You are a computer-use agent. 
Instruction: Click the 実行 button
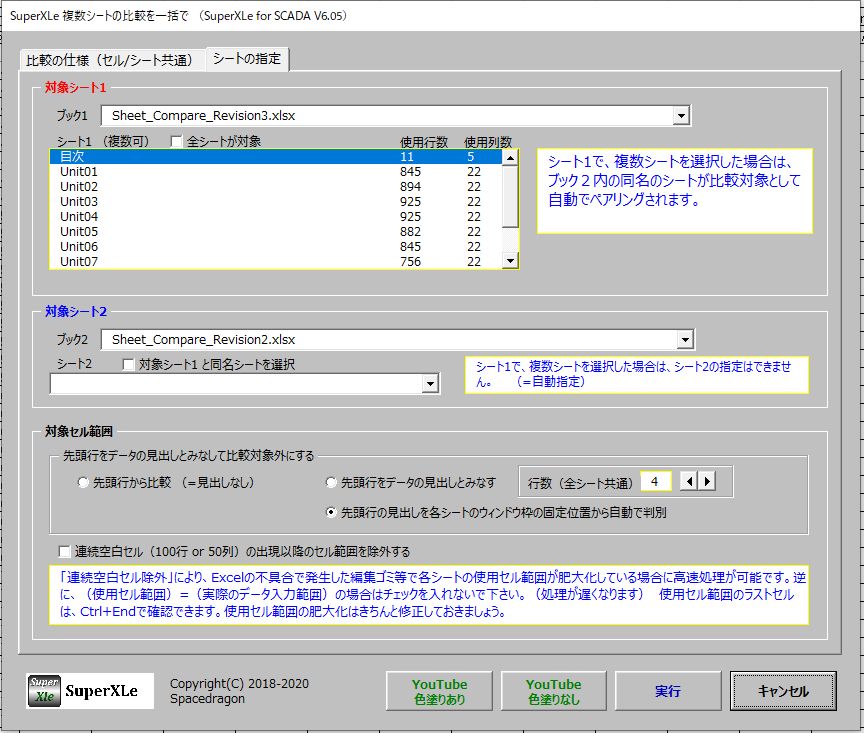click(668, 691)
